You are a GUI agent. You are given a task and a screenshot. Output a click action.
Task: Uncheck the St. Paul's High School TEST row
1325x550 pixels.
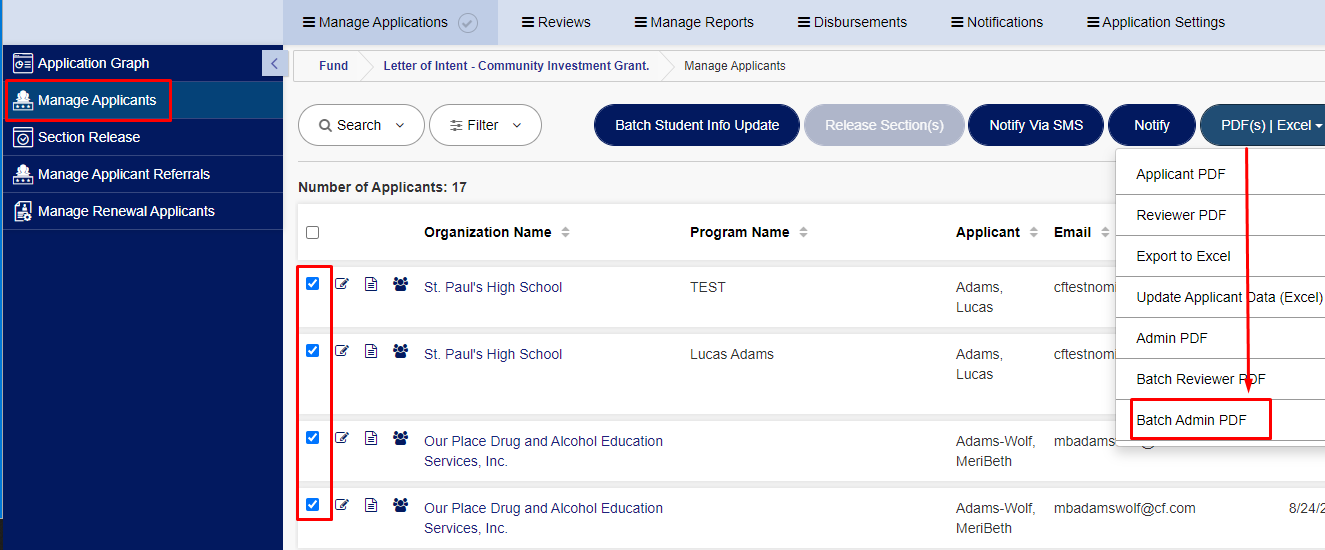[313, 284]
